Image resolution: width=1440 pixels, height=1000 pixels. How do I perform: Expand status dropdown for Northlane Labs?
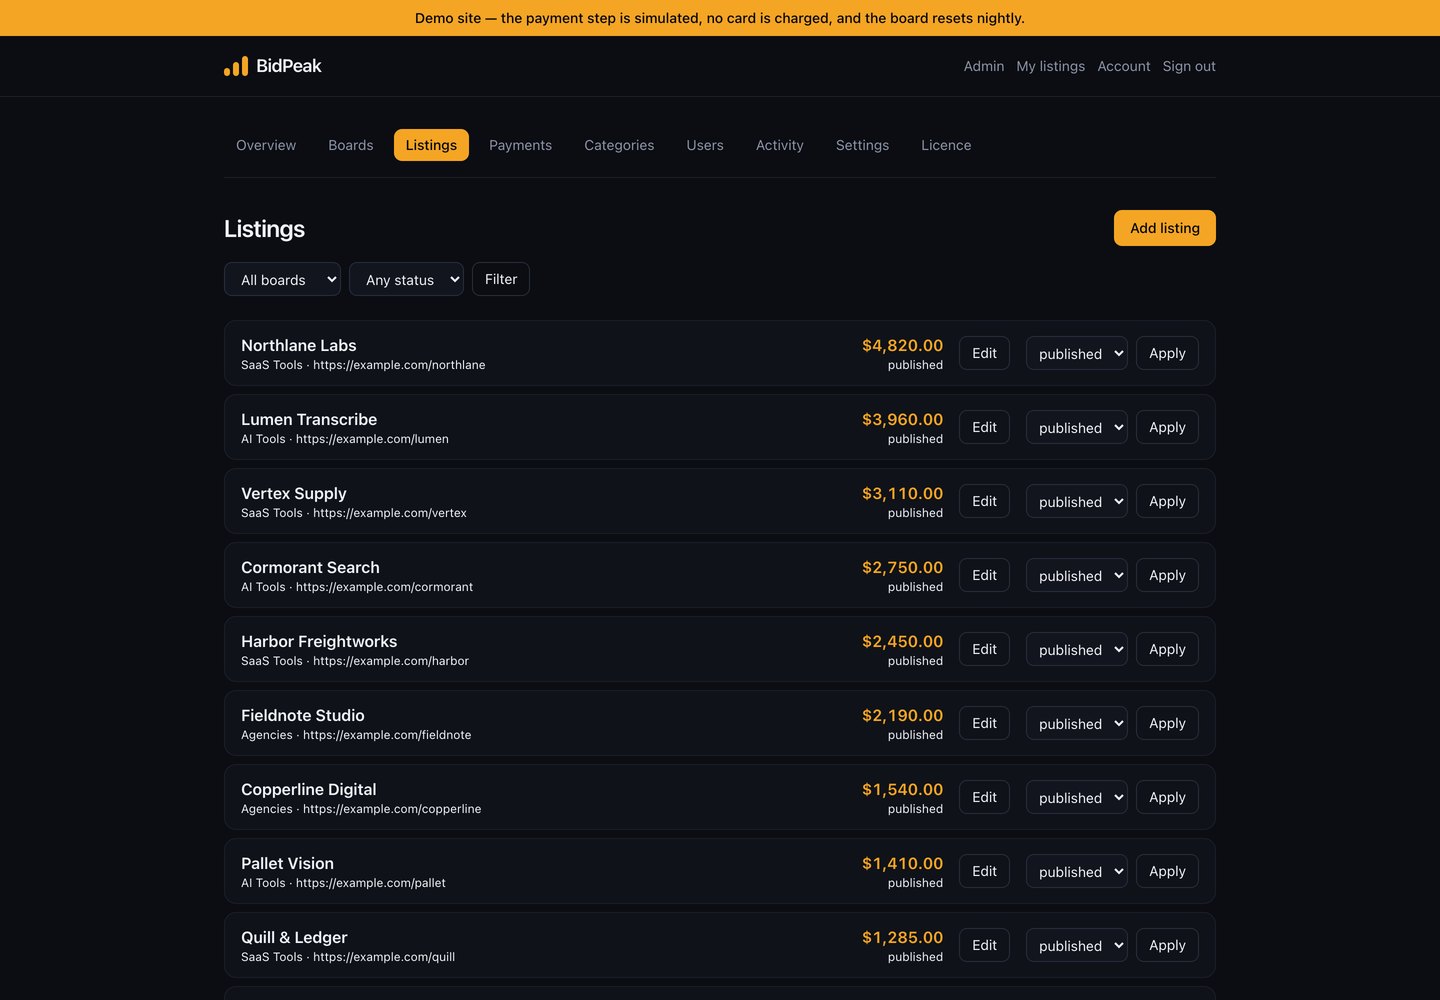(x=1077, y=353)
